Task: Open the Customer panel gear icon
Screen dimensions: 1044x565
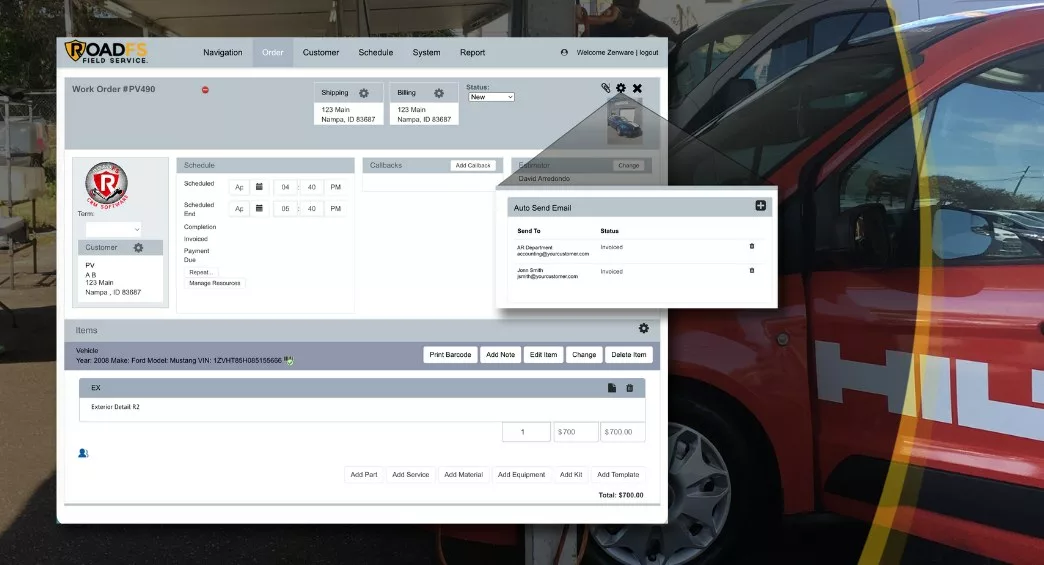Action: (138, 248)
